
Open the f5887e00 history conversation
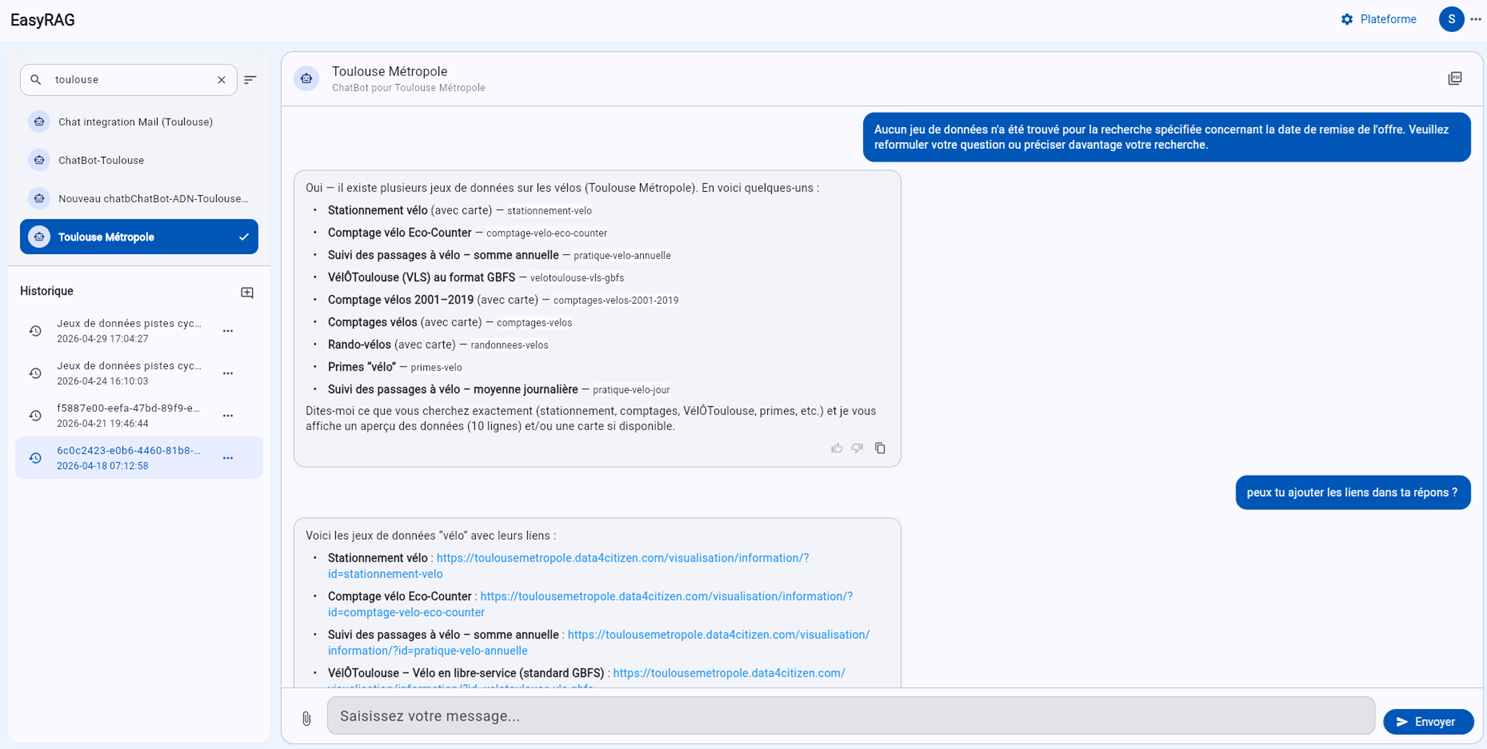139,415
